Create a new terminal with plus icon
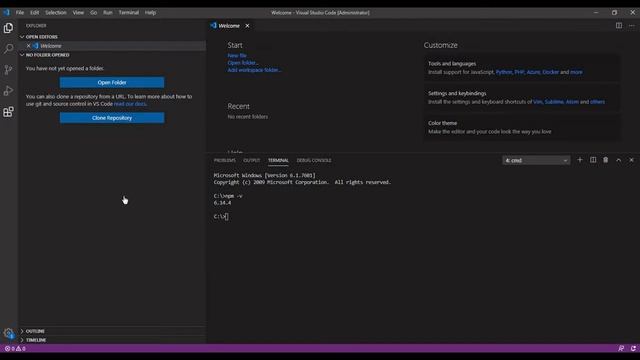Image resolution: width=640 pixels, height=360 pixels. click(x=580, y=160)
